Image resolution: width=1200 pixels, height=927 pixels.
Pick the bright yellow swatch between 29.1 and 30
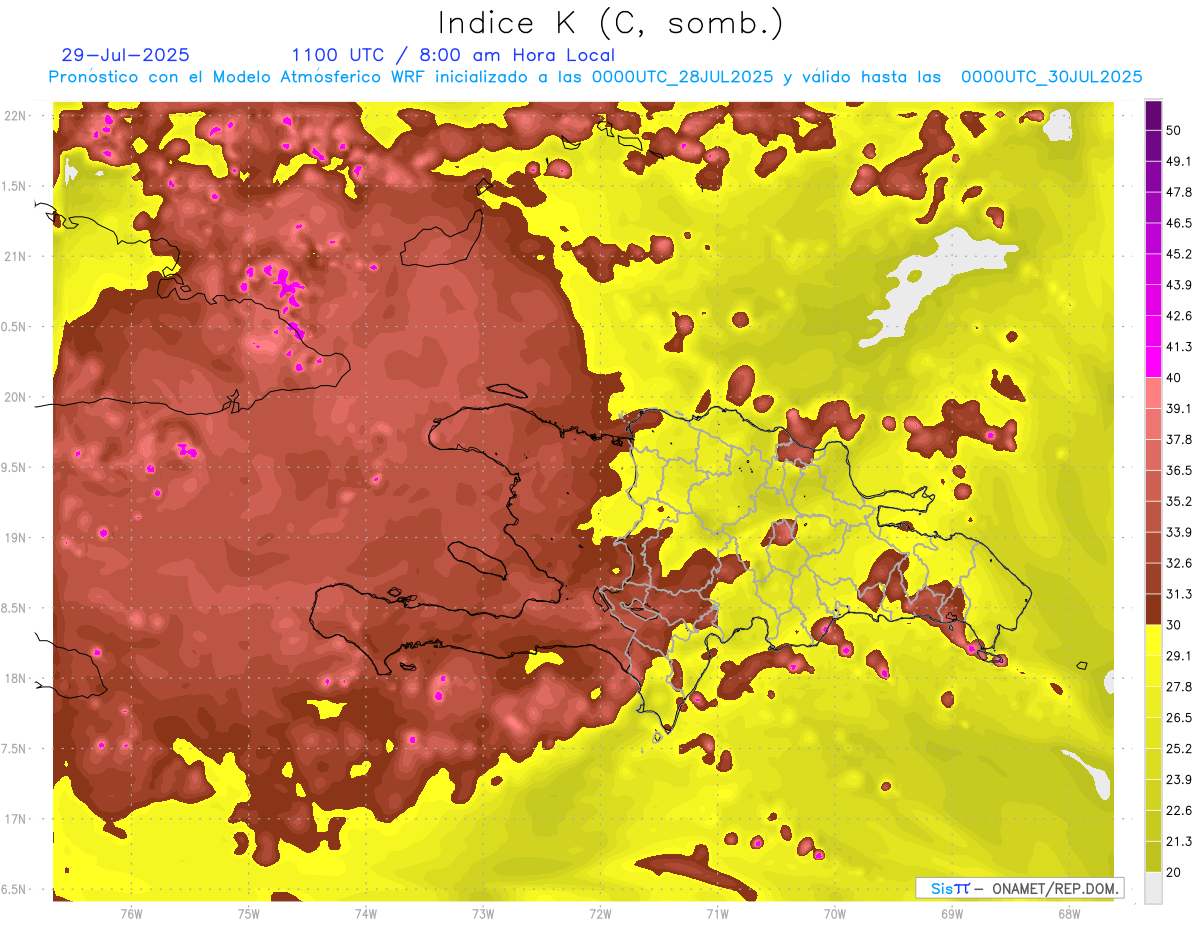(1153, 640)
